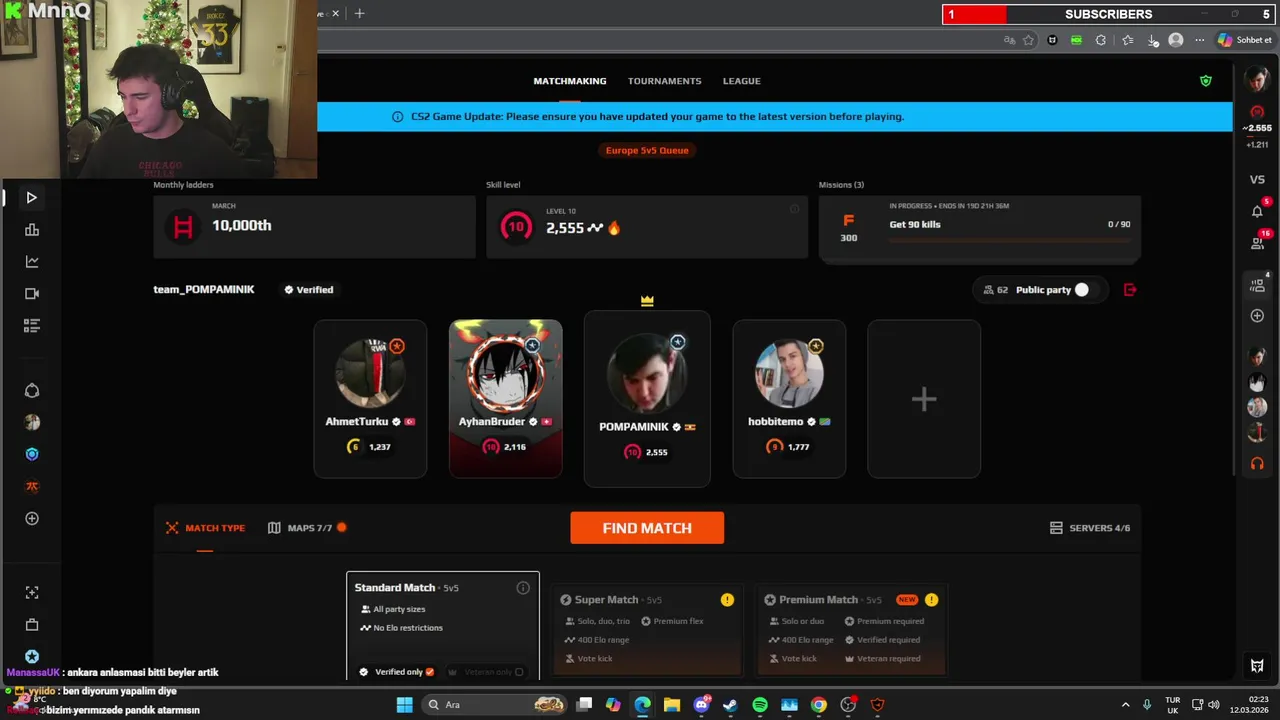The image size is (1280, 720).
Task: Click the orange headphones icon
Action: coord(1257,464)
